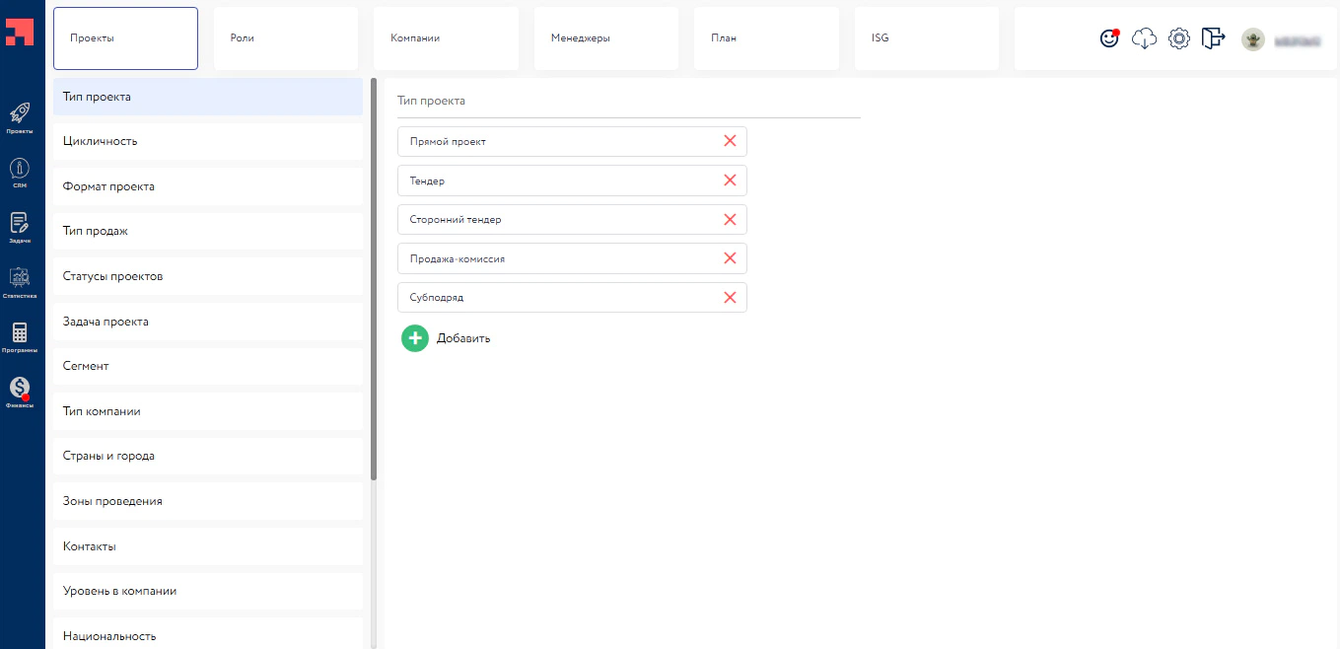Log out using the door-exit icon
Image resolution: width=1340 pixels, height=649 pixels.
1213,38
